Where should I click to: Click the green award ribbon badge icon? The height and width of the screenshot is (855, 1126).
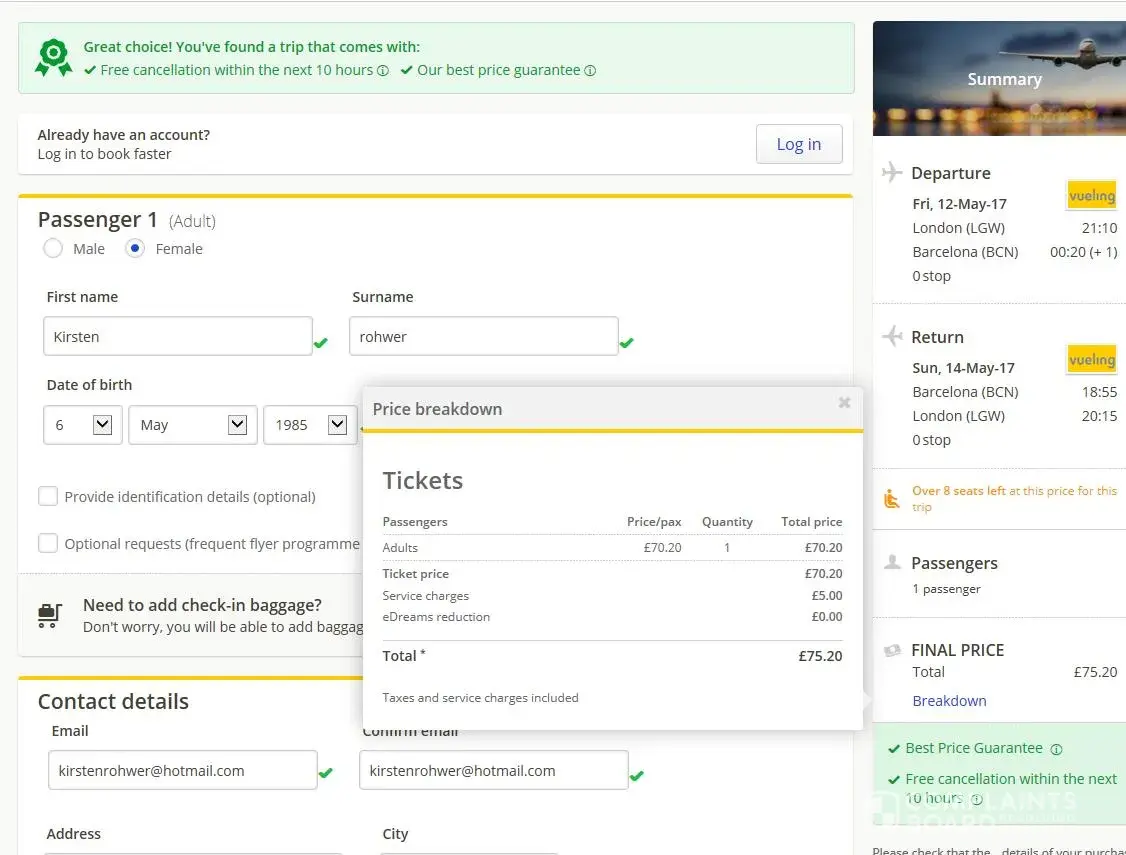click(53, 58)
